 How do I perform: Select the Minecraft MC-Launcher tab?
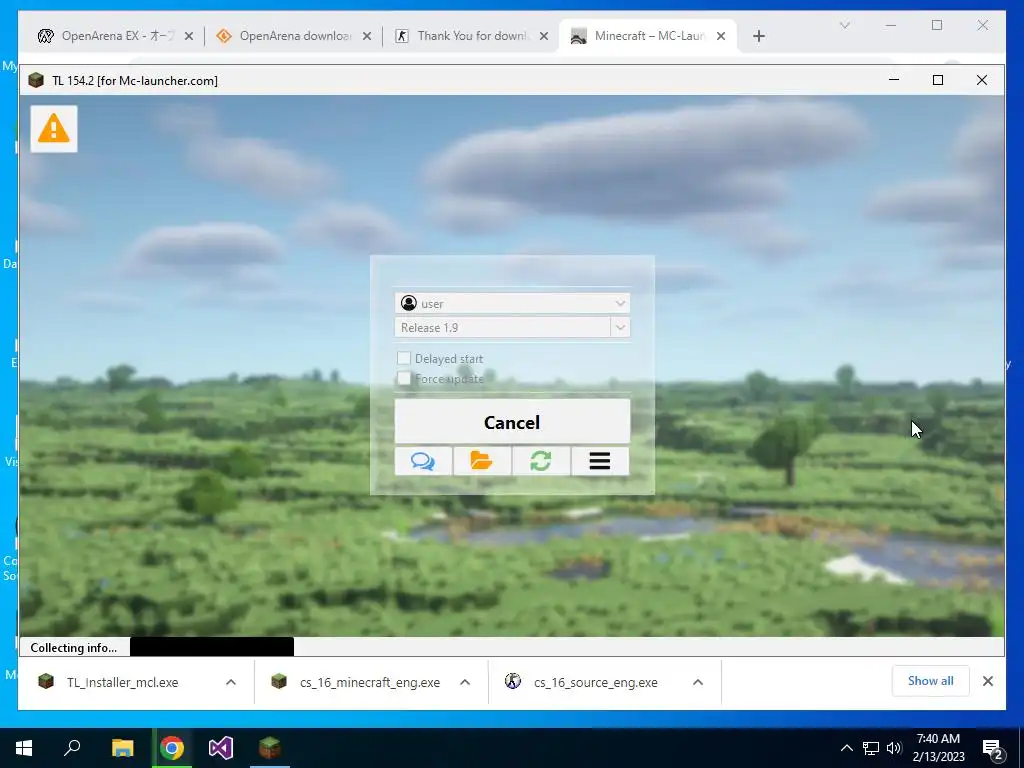[x=648, y=36]
